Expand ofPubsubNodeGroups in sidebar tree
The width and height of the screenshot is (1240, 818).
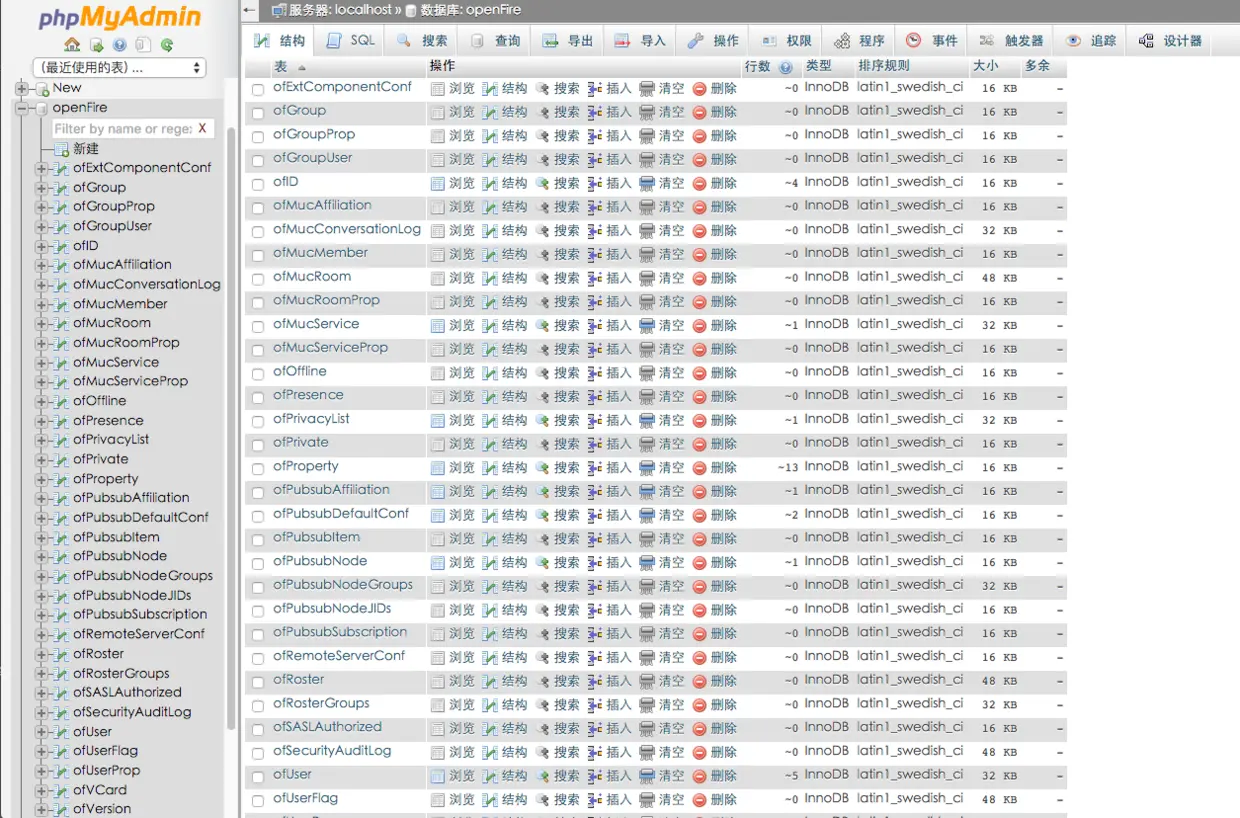[x=42, y=576]
